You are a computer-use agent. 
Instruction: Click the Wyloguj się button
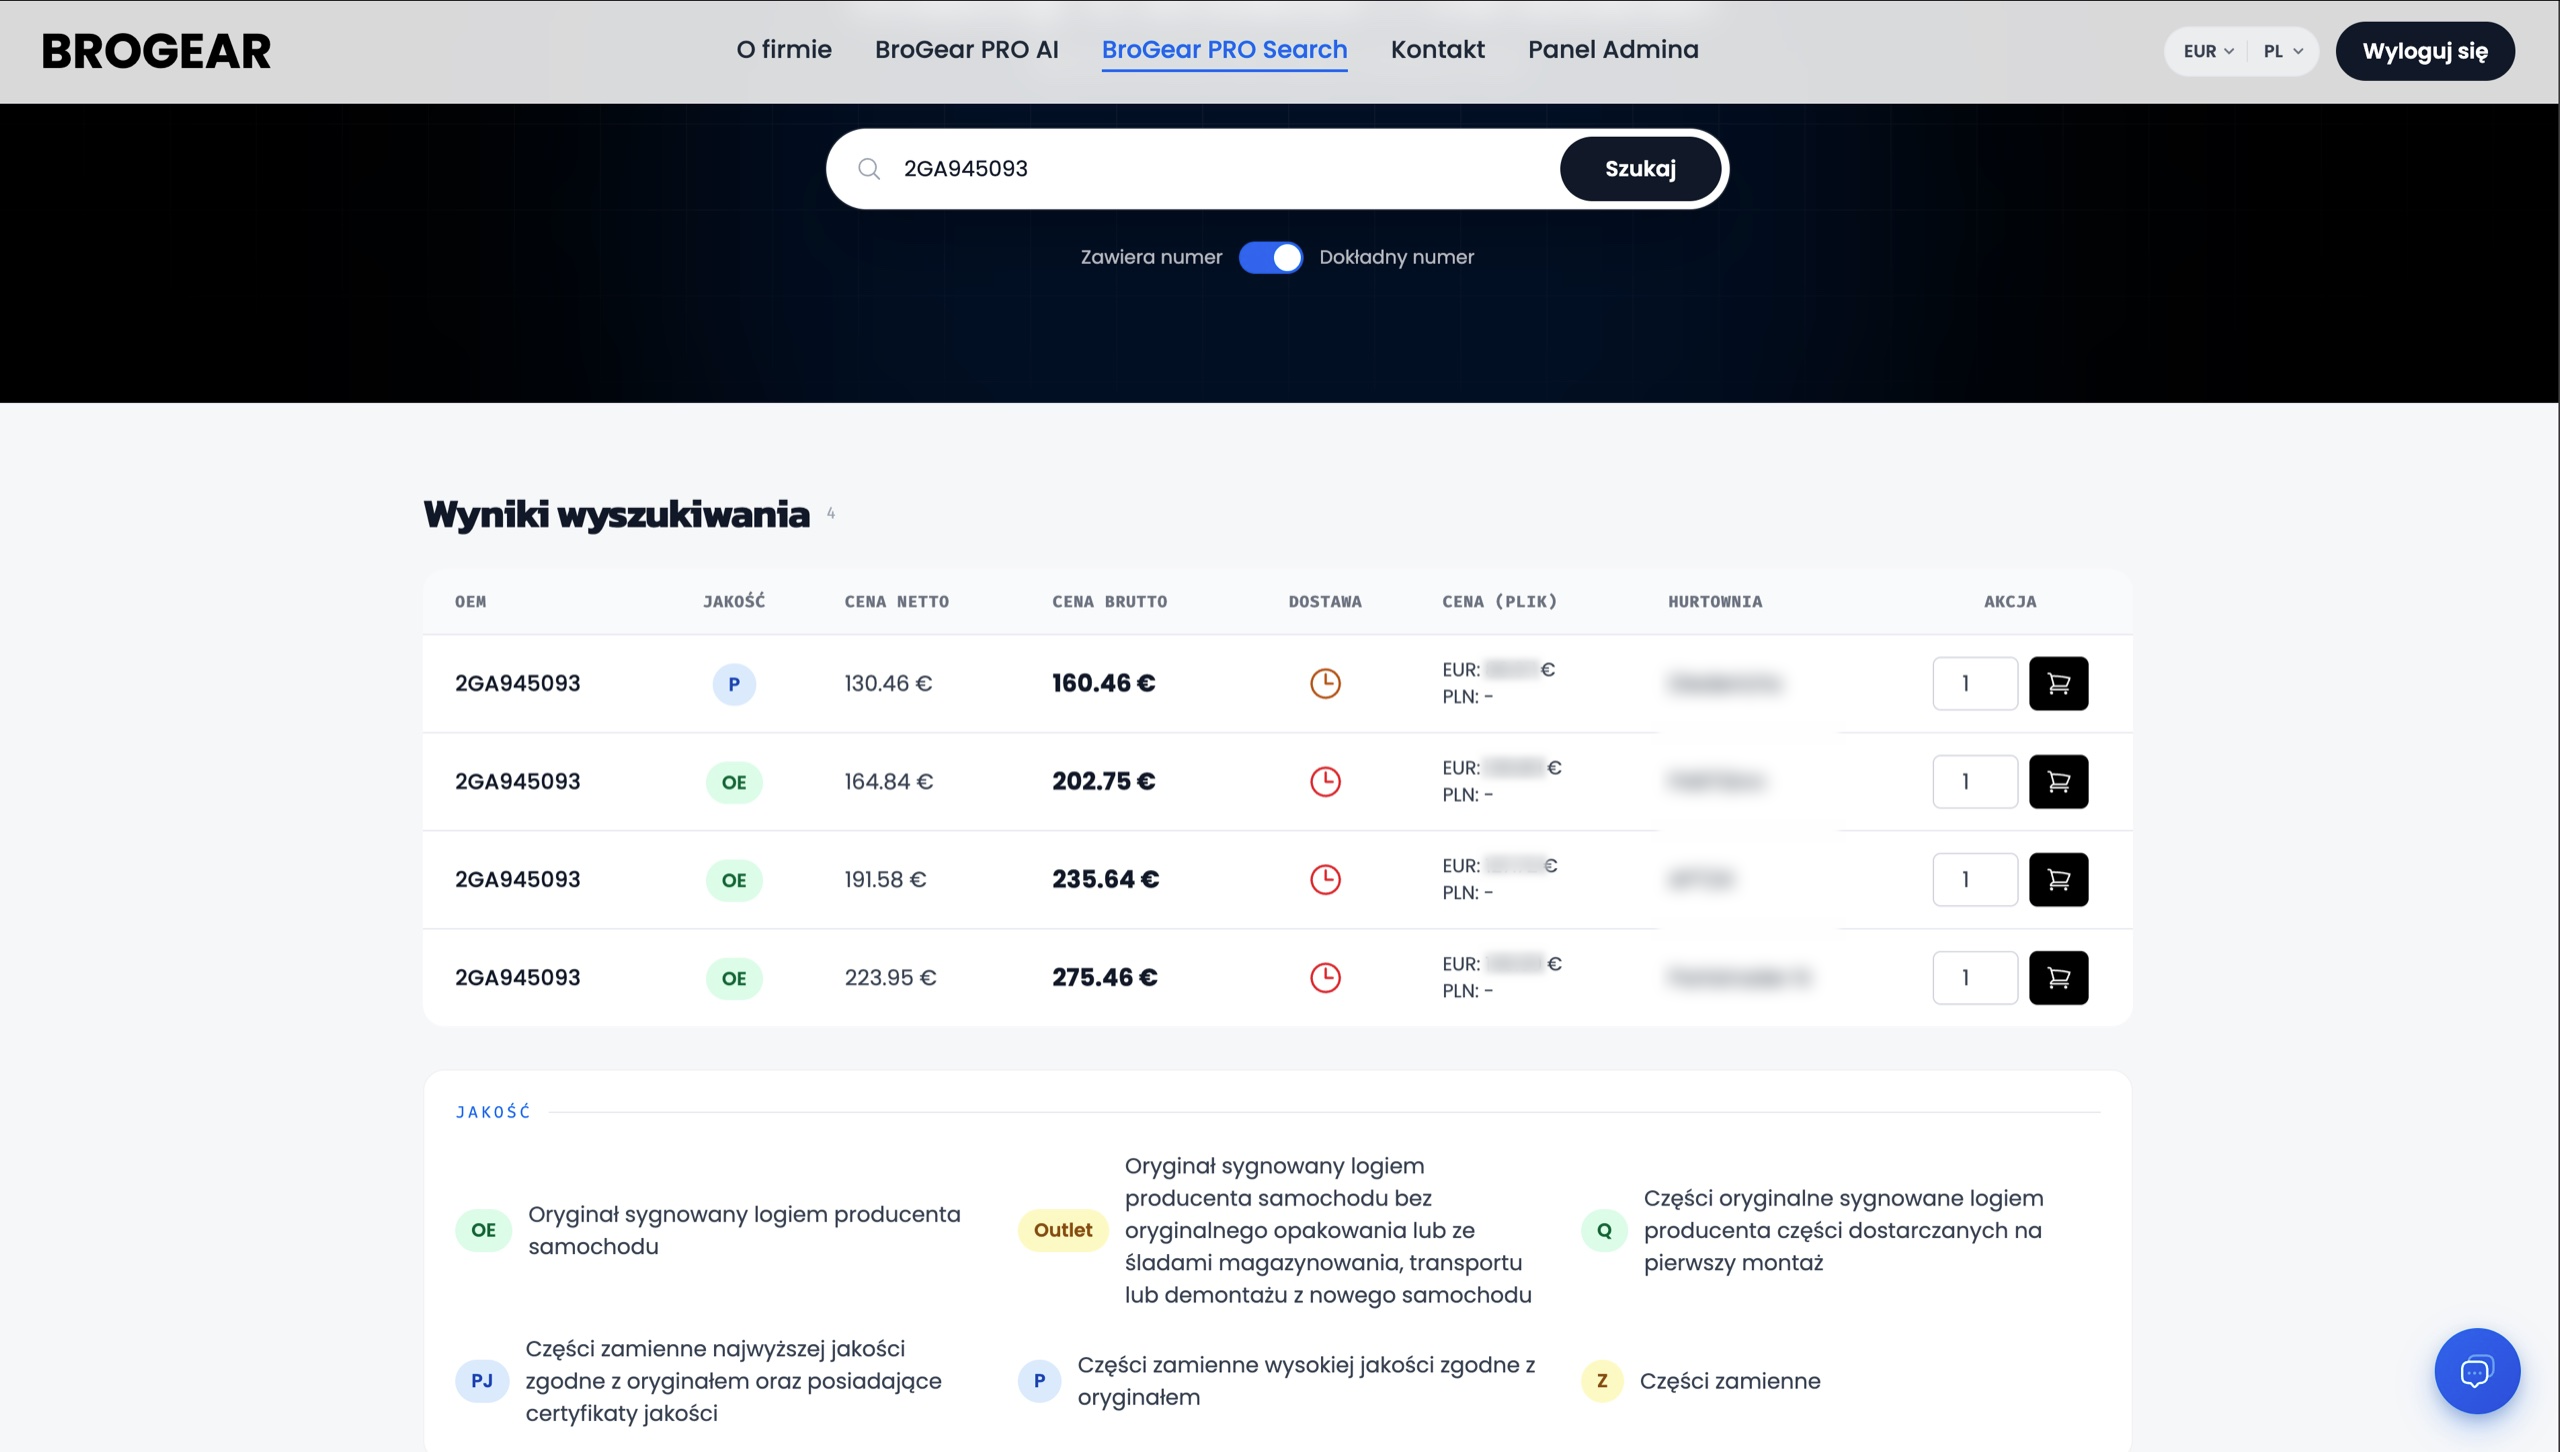coord(2425,51)
